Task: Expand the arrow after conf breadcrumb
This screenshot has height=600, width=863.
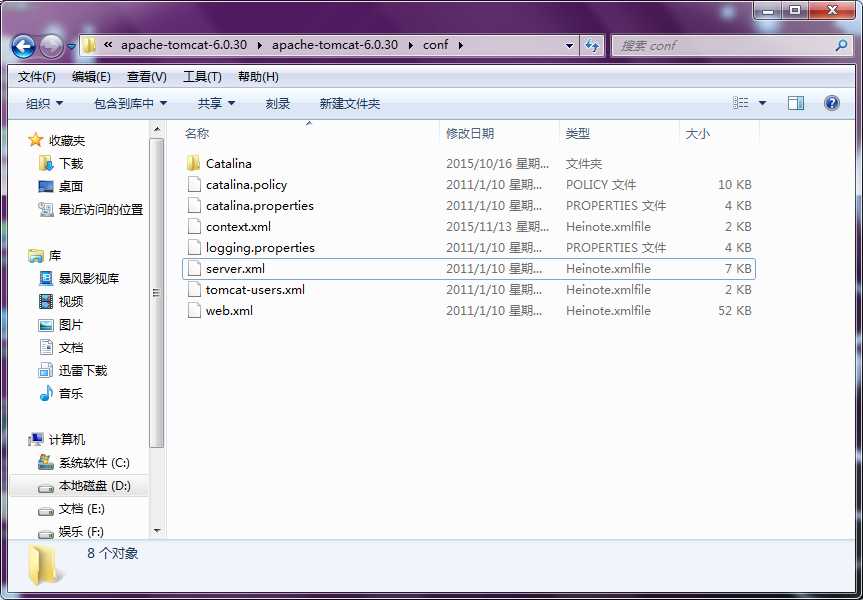Action: [x=460, y=45]
